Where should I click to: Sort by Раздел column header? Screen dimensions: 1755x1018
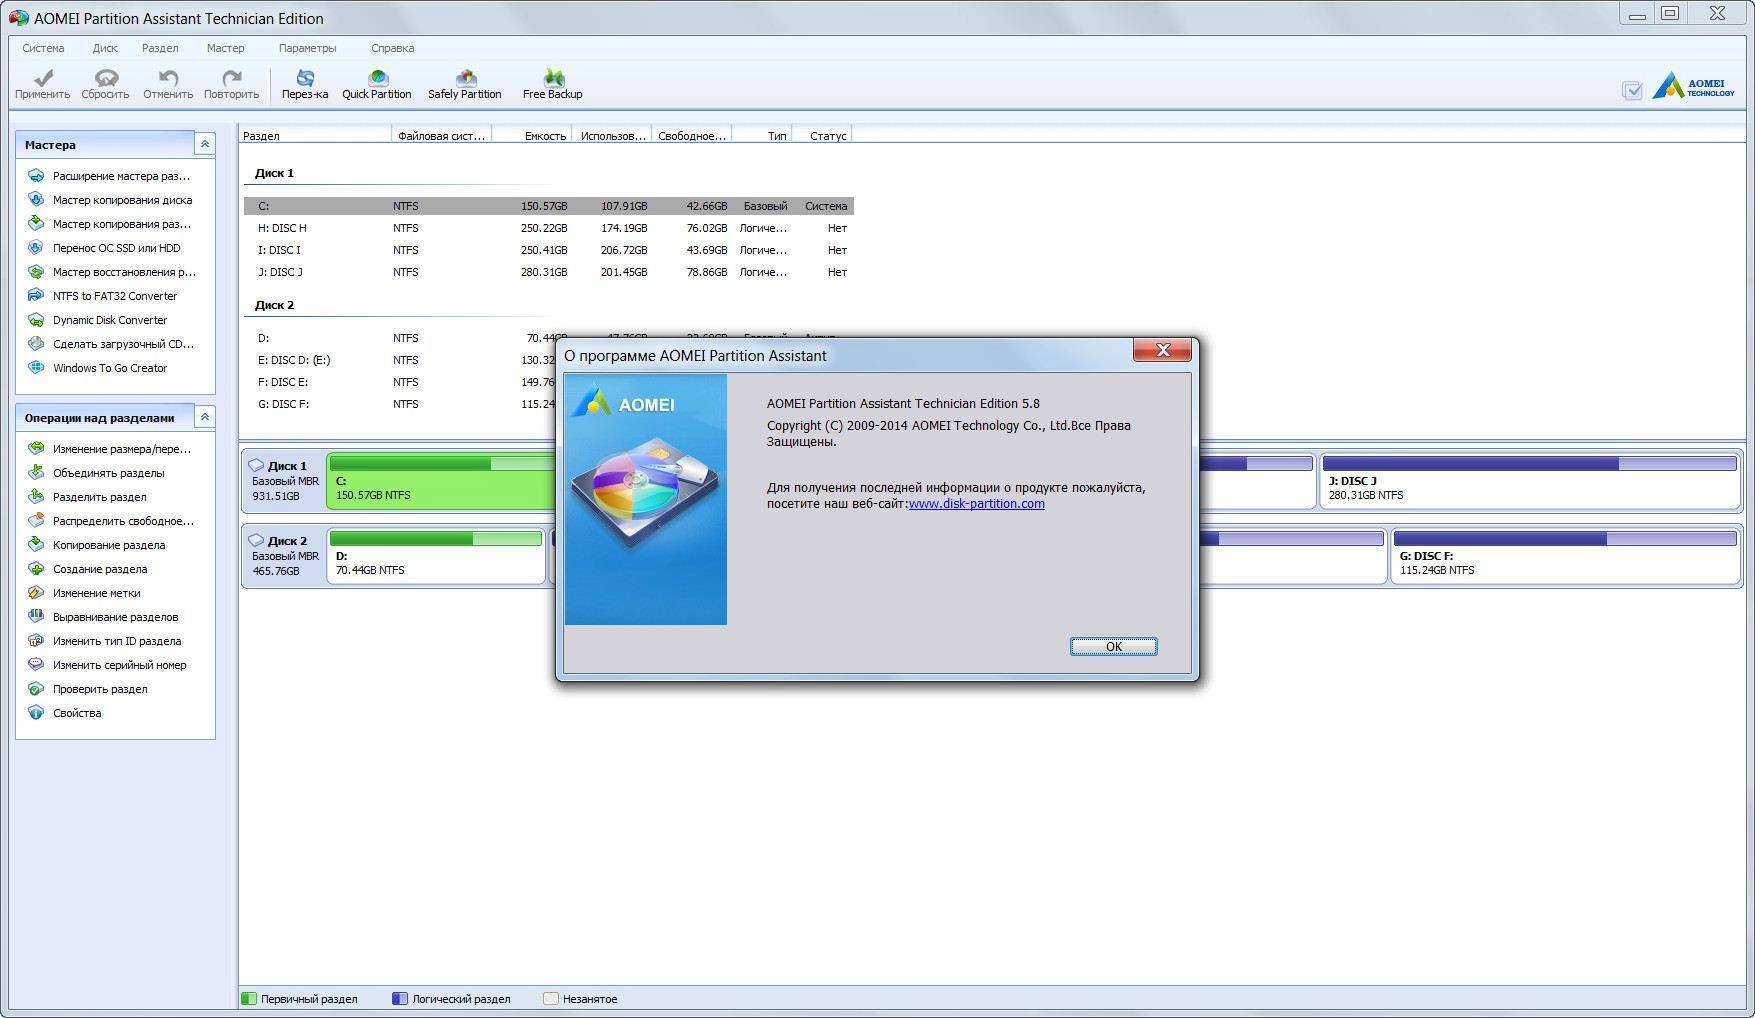(315, 136)
